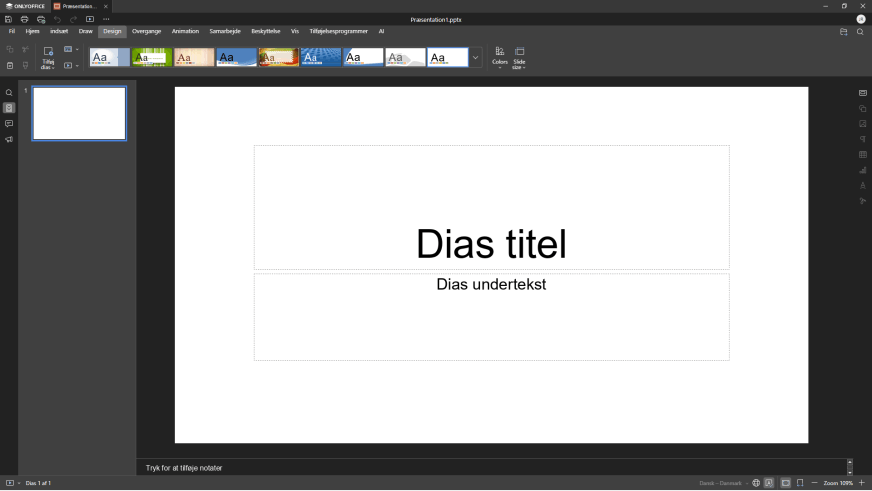
Task: Open the Slide size dropdown
Action: tap(520, 57)
